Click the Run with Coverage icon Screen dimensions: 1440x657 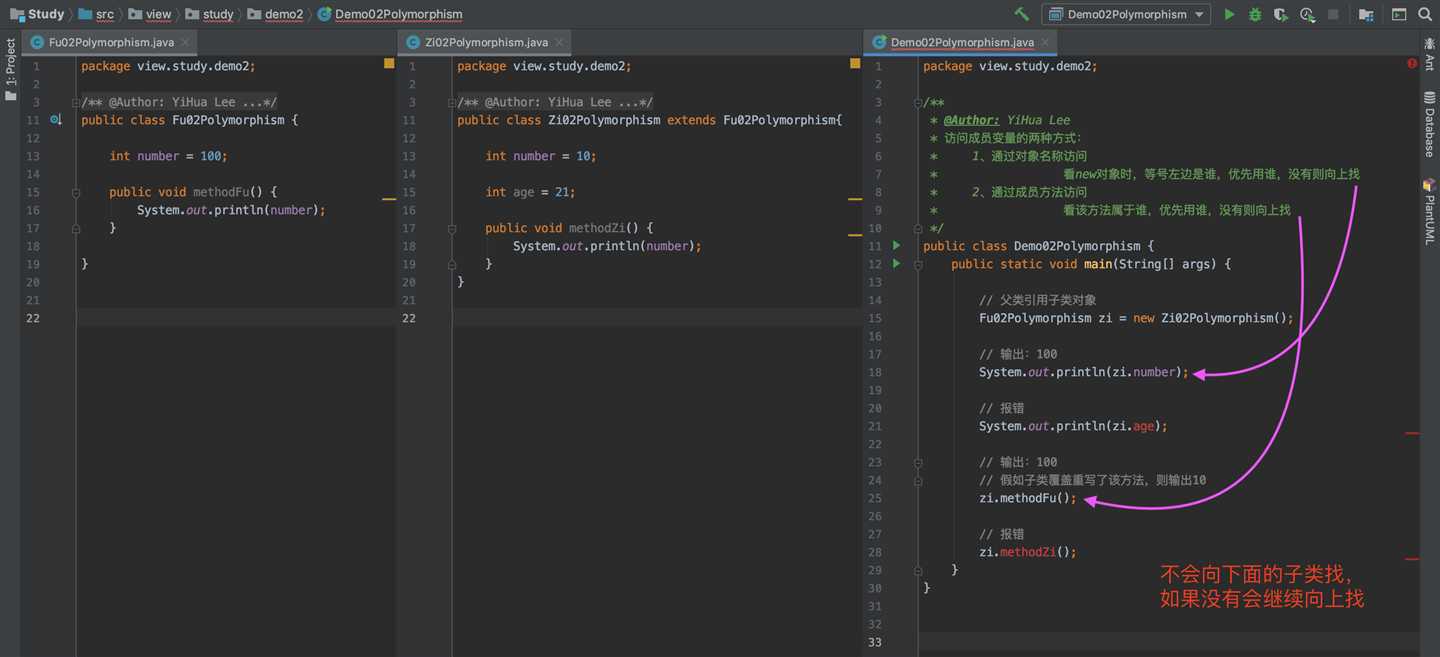tap(1281, 14)
